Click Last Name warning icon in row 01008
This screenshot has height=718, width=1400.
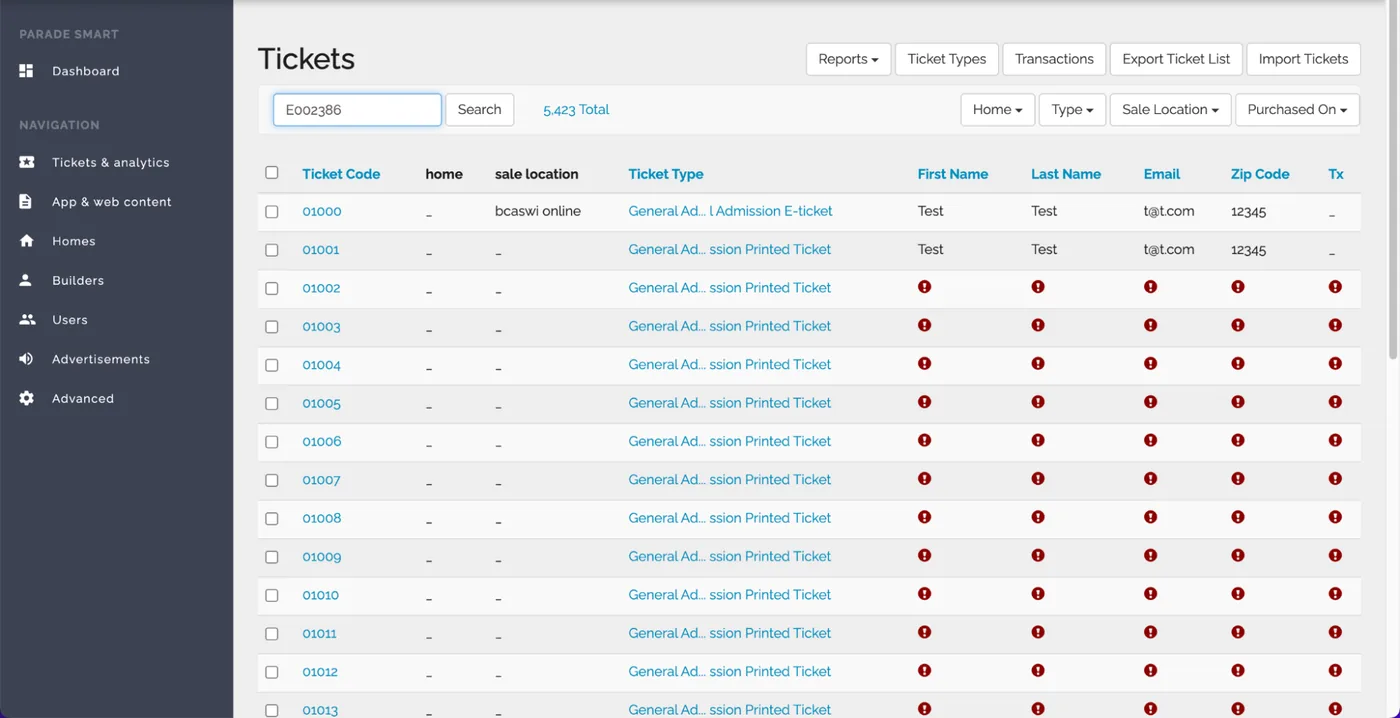(1038, 517)
